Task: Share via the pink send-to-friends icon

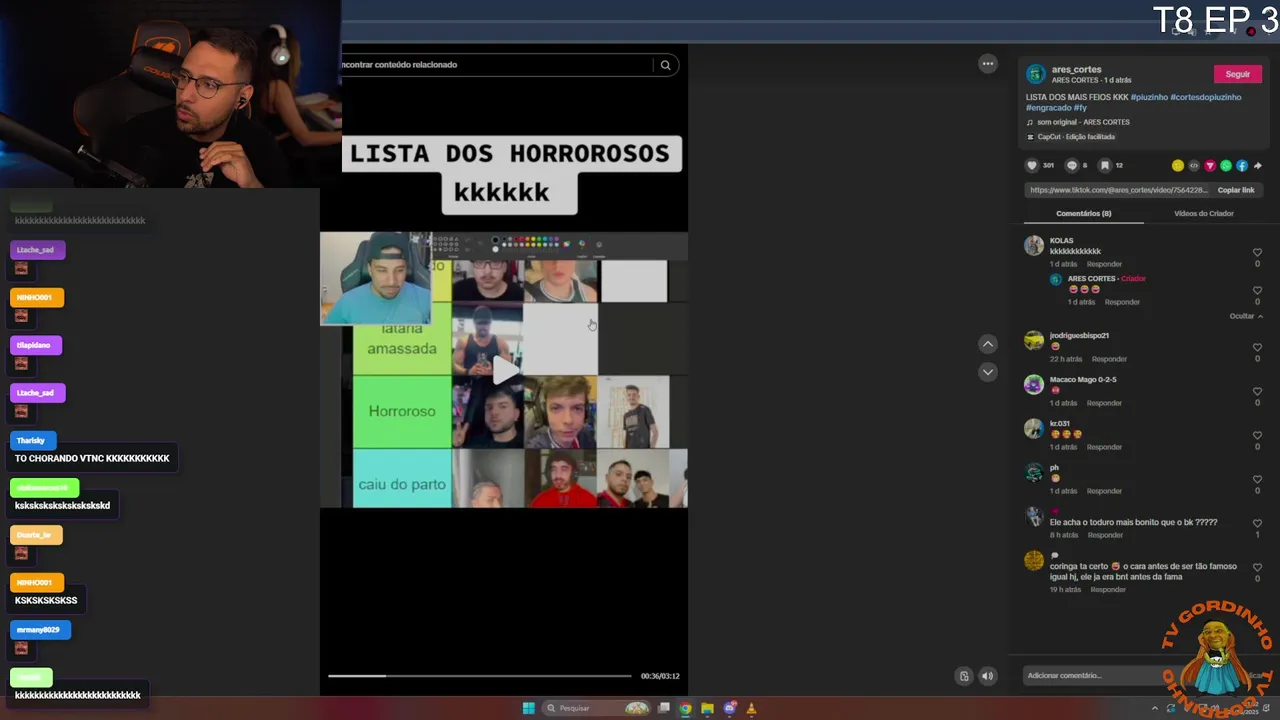Action: point(1210,165)
